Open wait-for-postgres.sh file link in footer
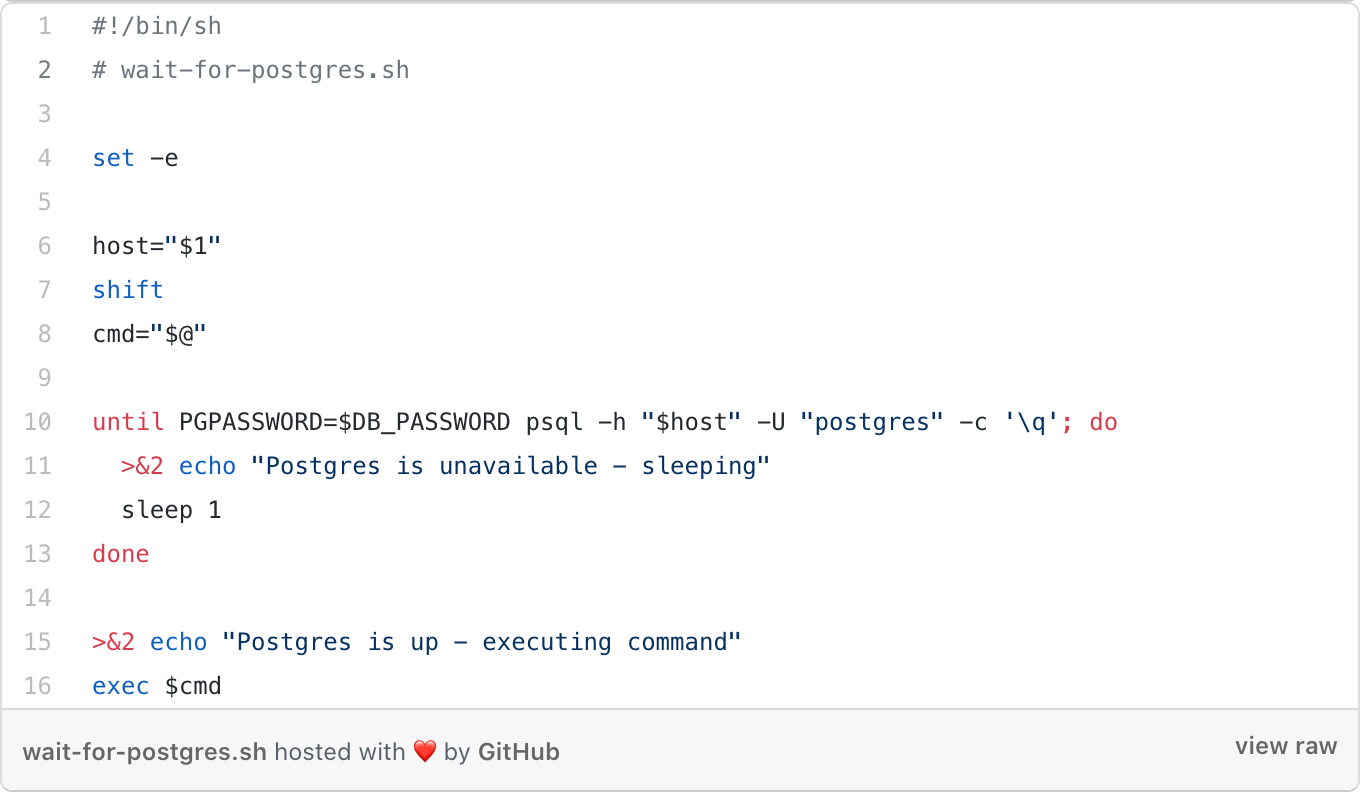Screen dimensions: 1368x796 [145, 752]
